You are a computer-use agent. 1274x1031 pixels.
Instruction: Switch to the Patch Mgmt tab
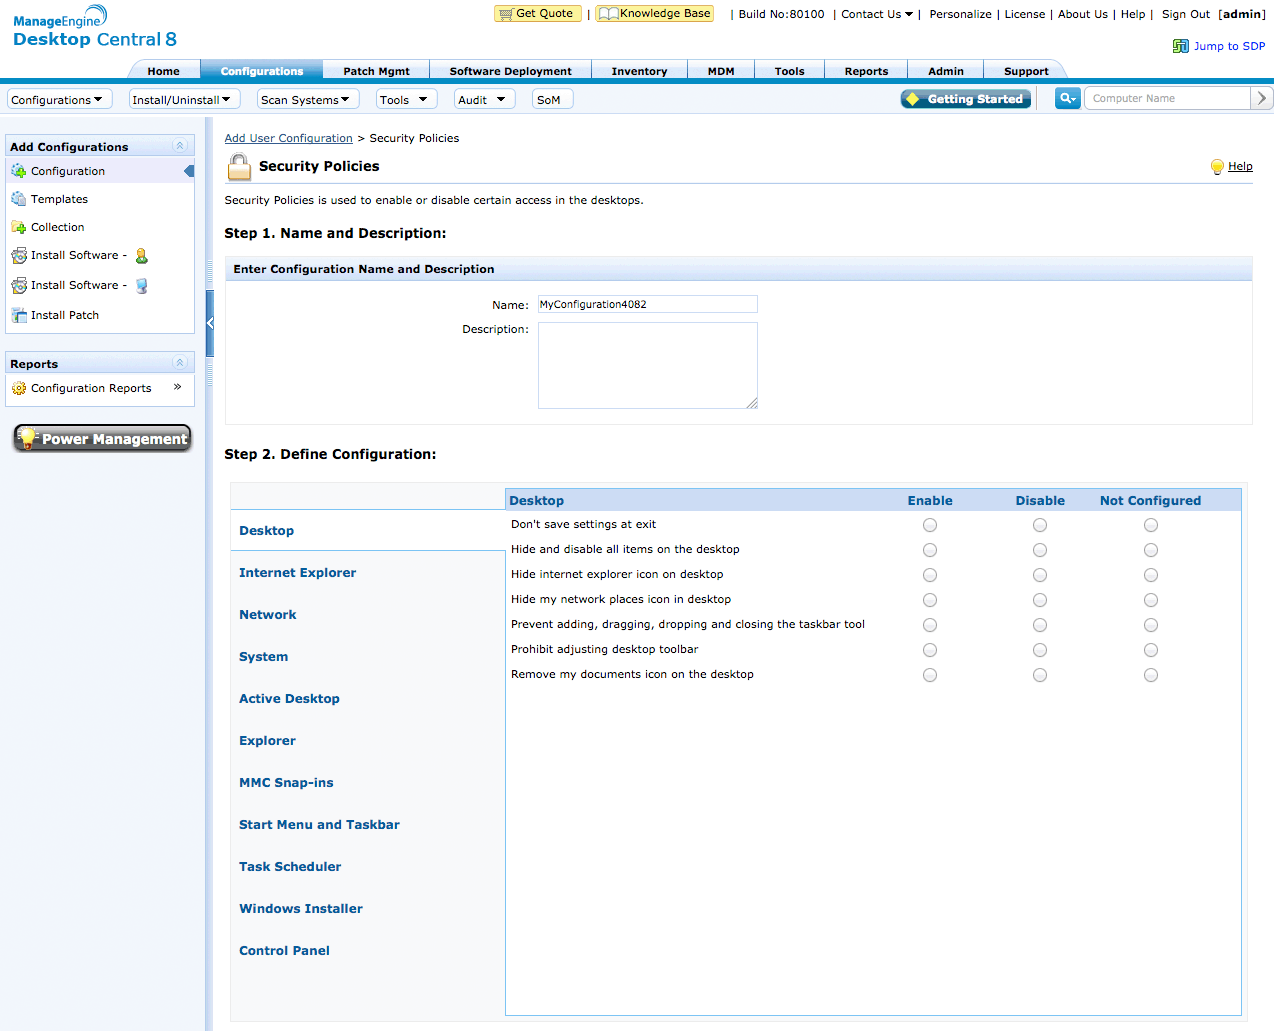coord(376,71)
